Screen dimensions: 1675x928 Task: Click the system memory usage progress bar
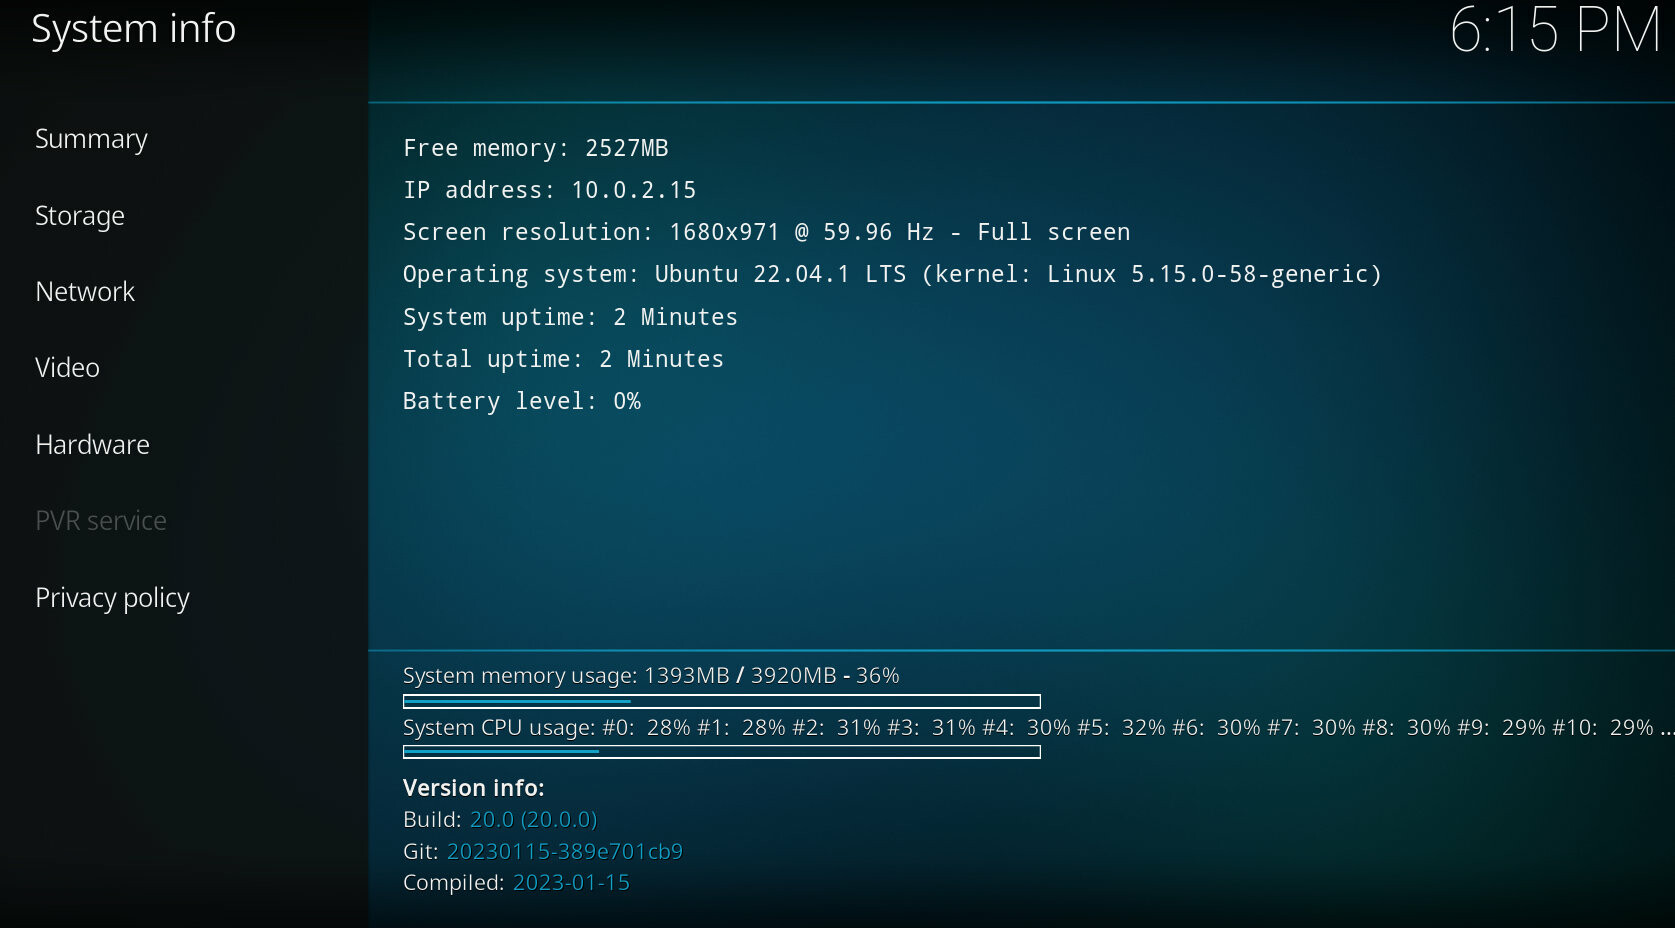(721, 702)
